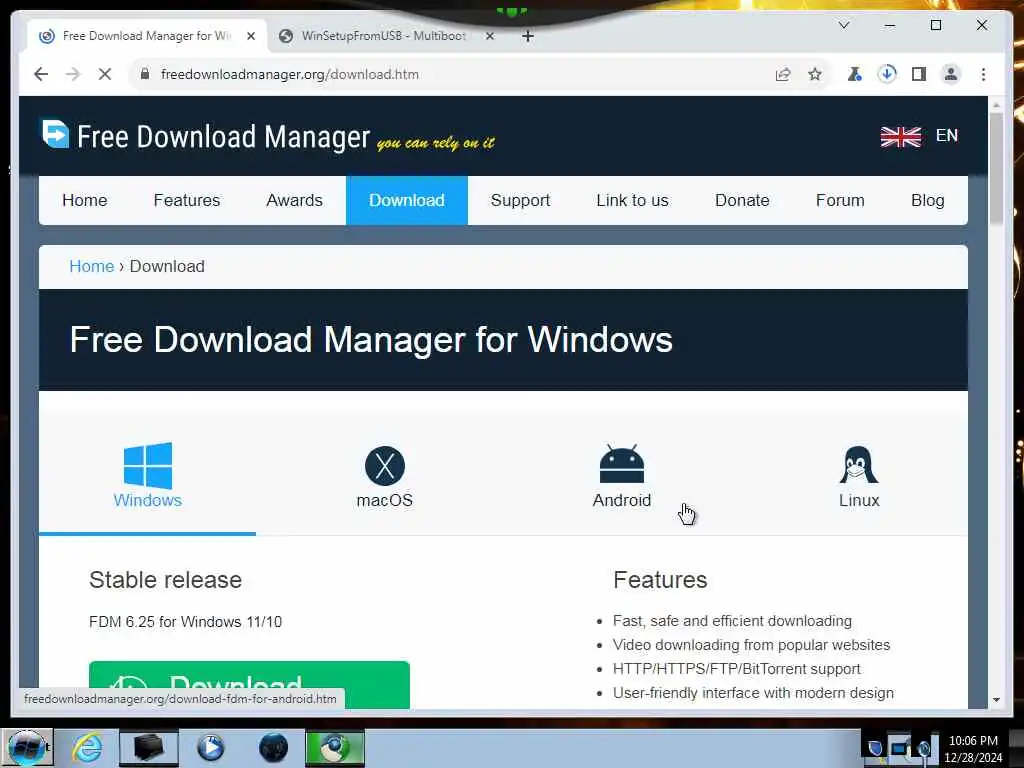Open a new browser tab
Screen dimensions: 1024x768
528,36
